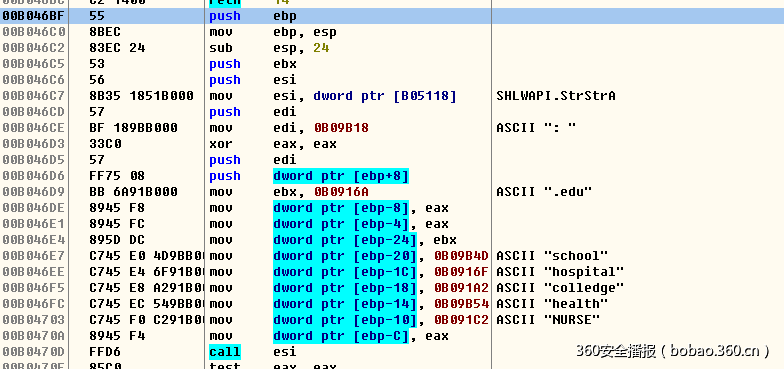Click comment ASCII "school"
The height and width of the screenshot is (369, 784).
[552, 256]
